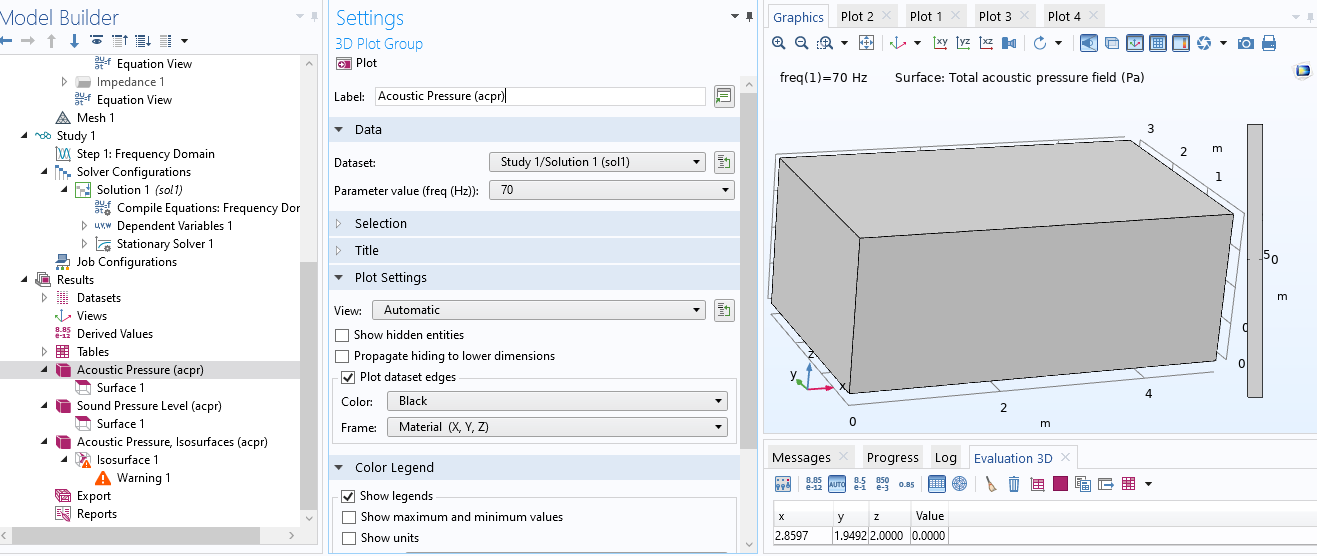Select Sound Pressure Level (acpr) node

(x=149, y=406)
